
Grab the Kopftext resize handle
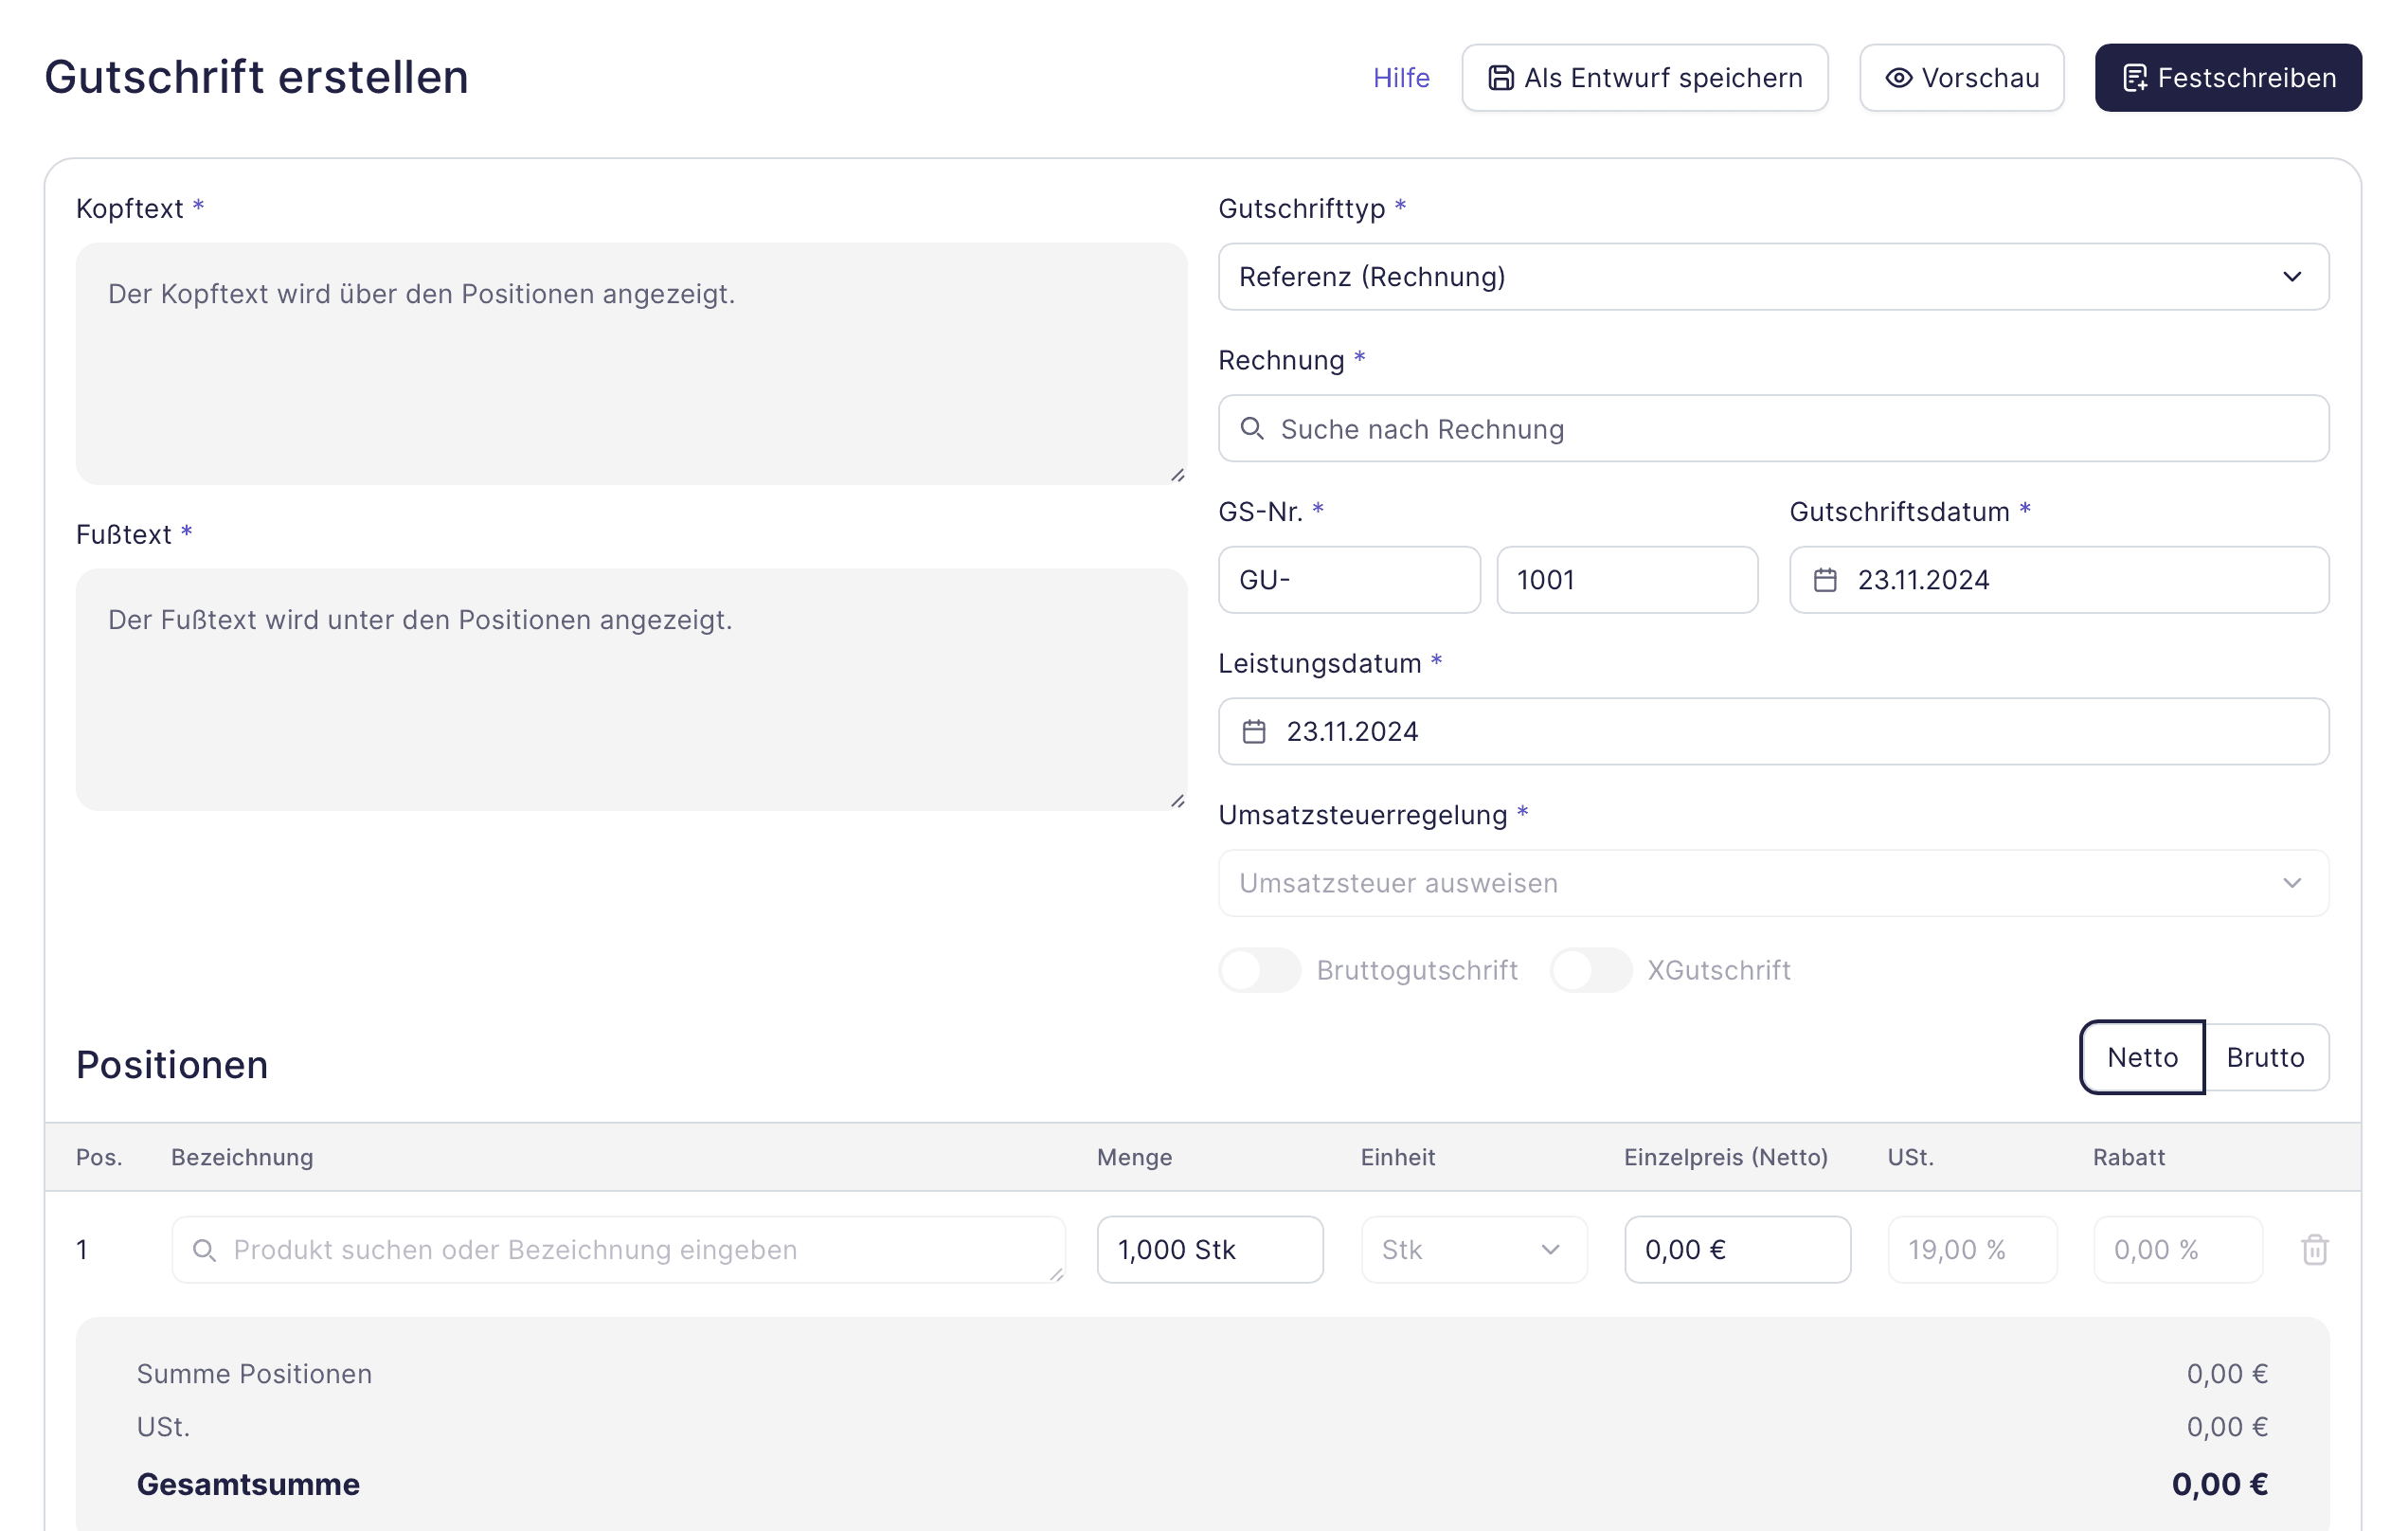coord(1177,475)
